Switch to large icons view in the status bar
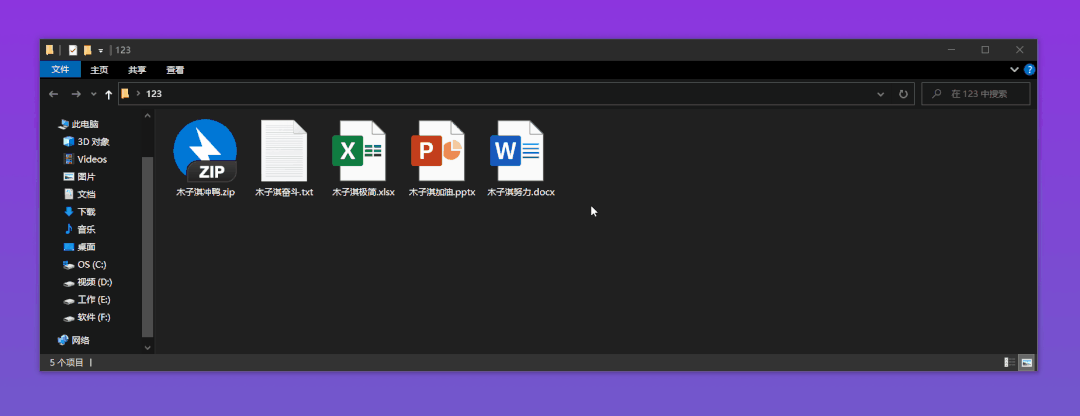Viewport: 1080px width, 416px height. [x=1027, y=362]
